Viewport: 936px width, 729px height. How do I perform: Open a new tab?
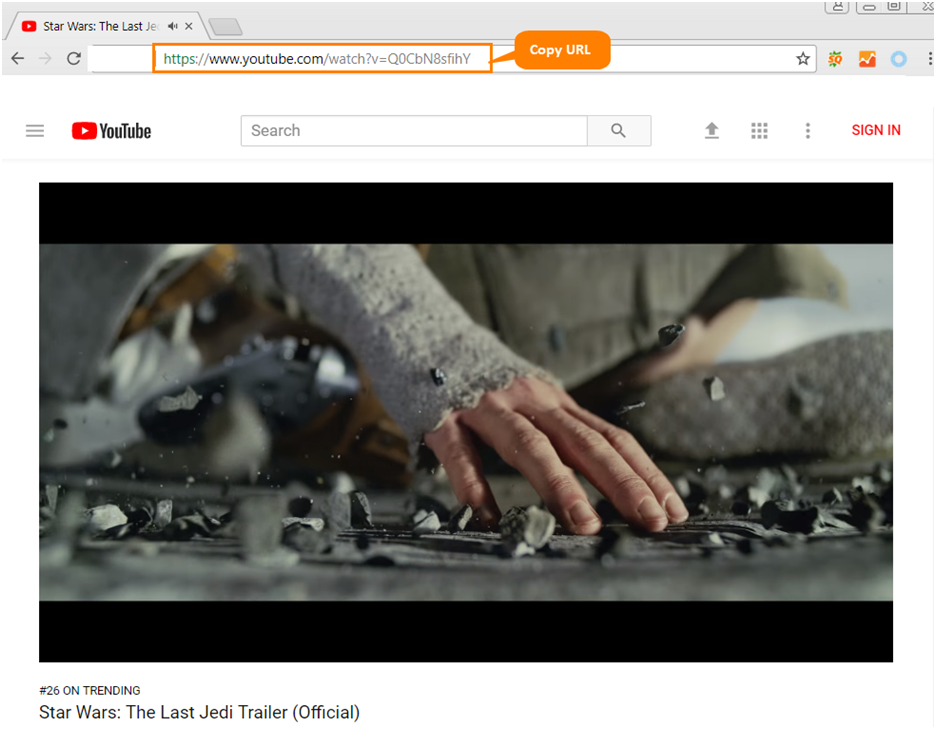click(226, 27)
